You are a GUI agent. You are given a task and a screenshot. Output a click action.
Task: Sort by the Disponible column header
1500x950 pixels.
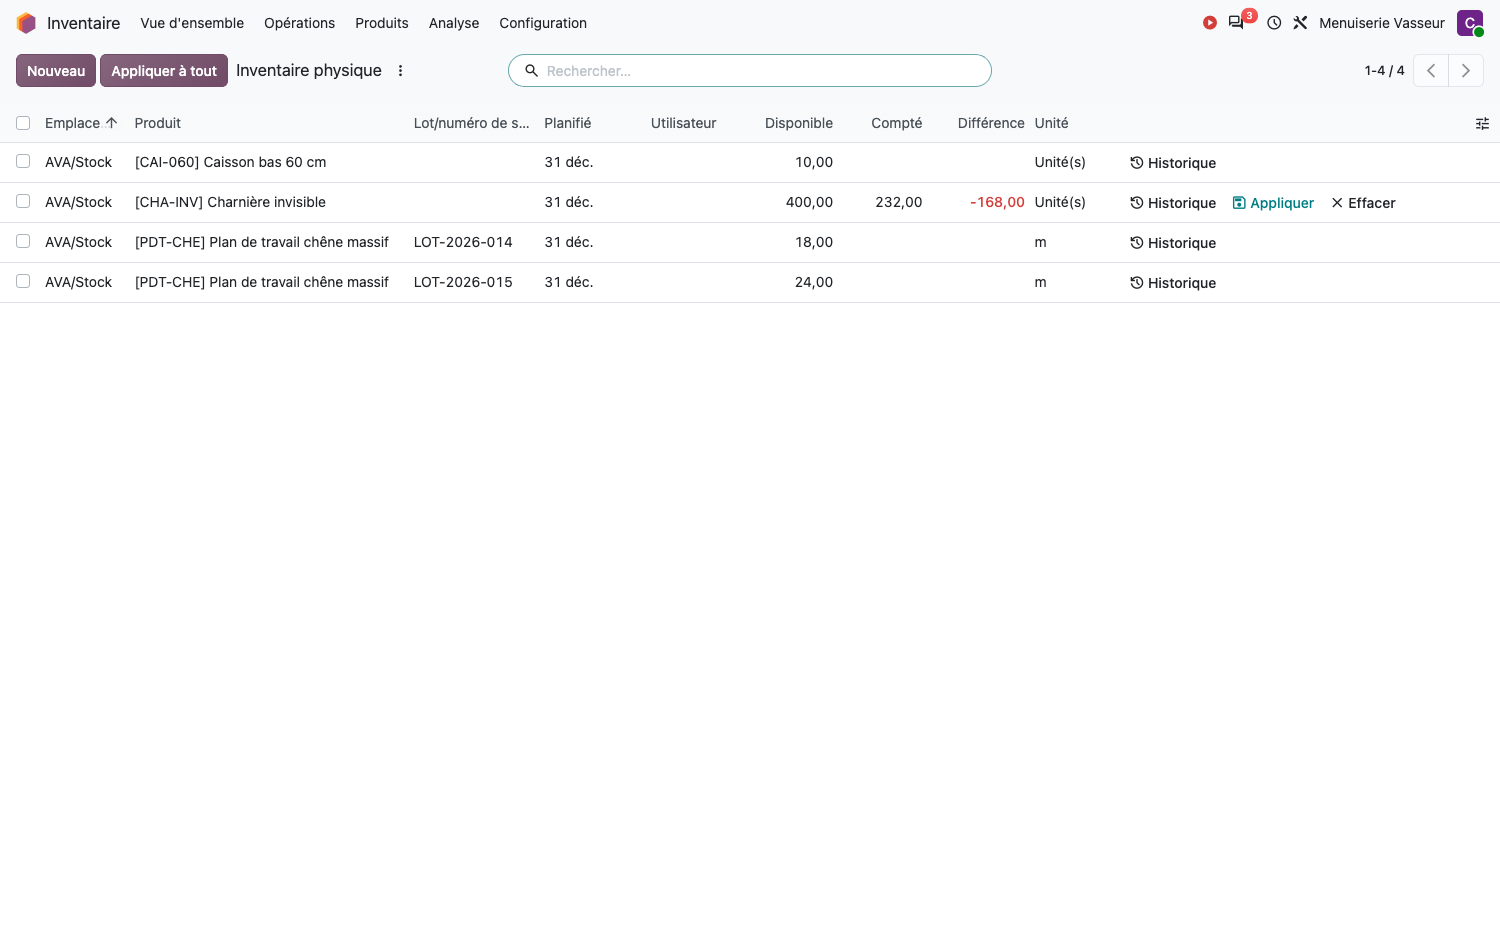(x=799, y=123)
